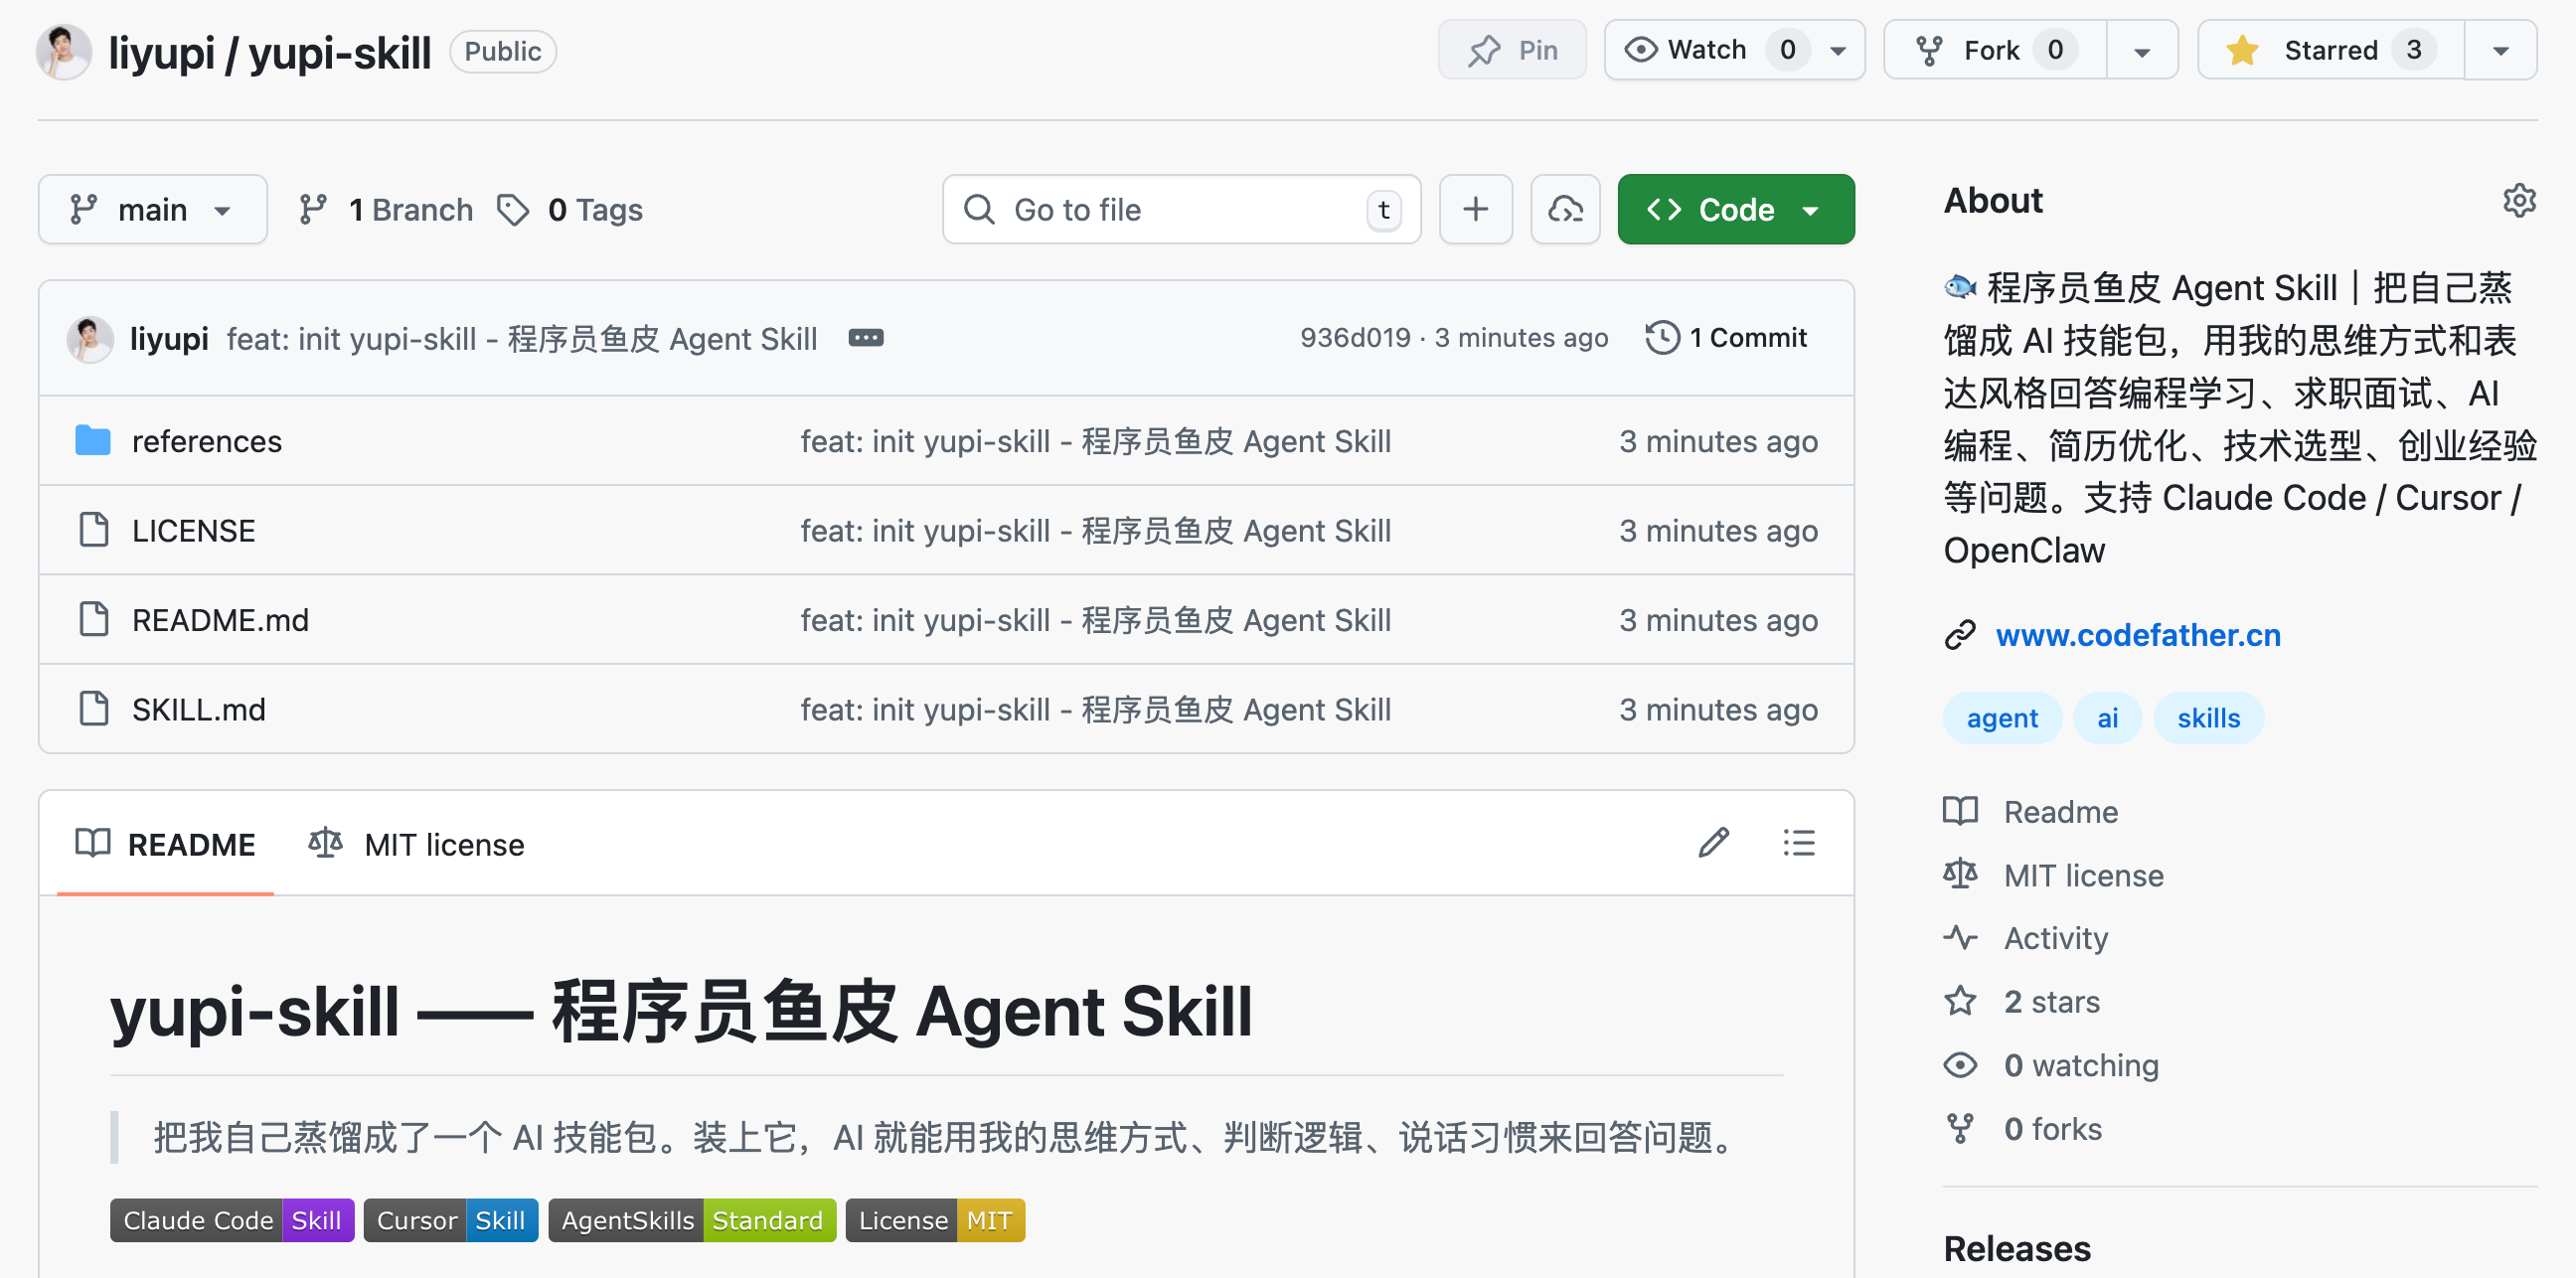The height and width of the screenshot is (1278, 2576).
Task: Open the main branch dropdown
Action: coord(152,209)
